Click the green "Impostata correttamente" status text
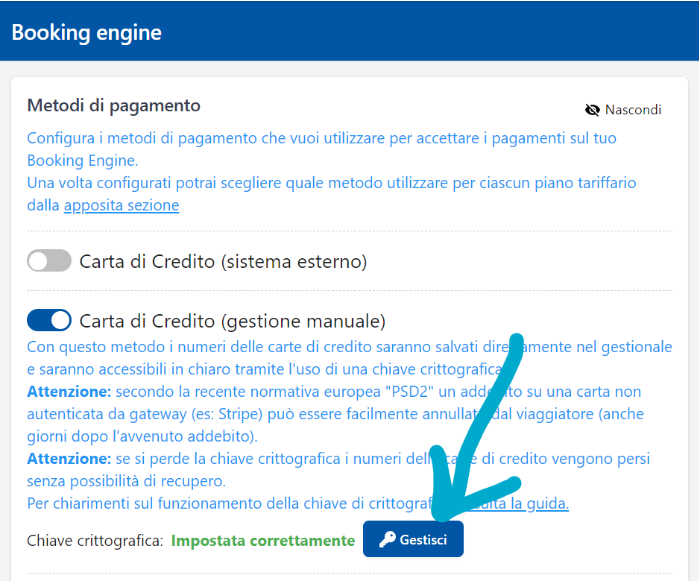The height and width of the screenshot is (583, 699). [263, 540]
